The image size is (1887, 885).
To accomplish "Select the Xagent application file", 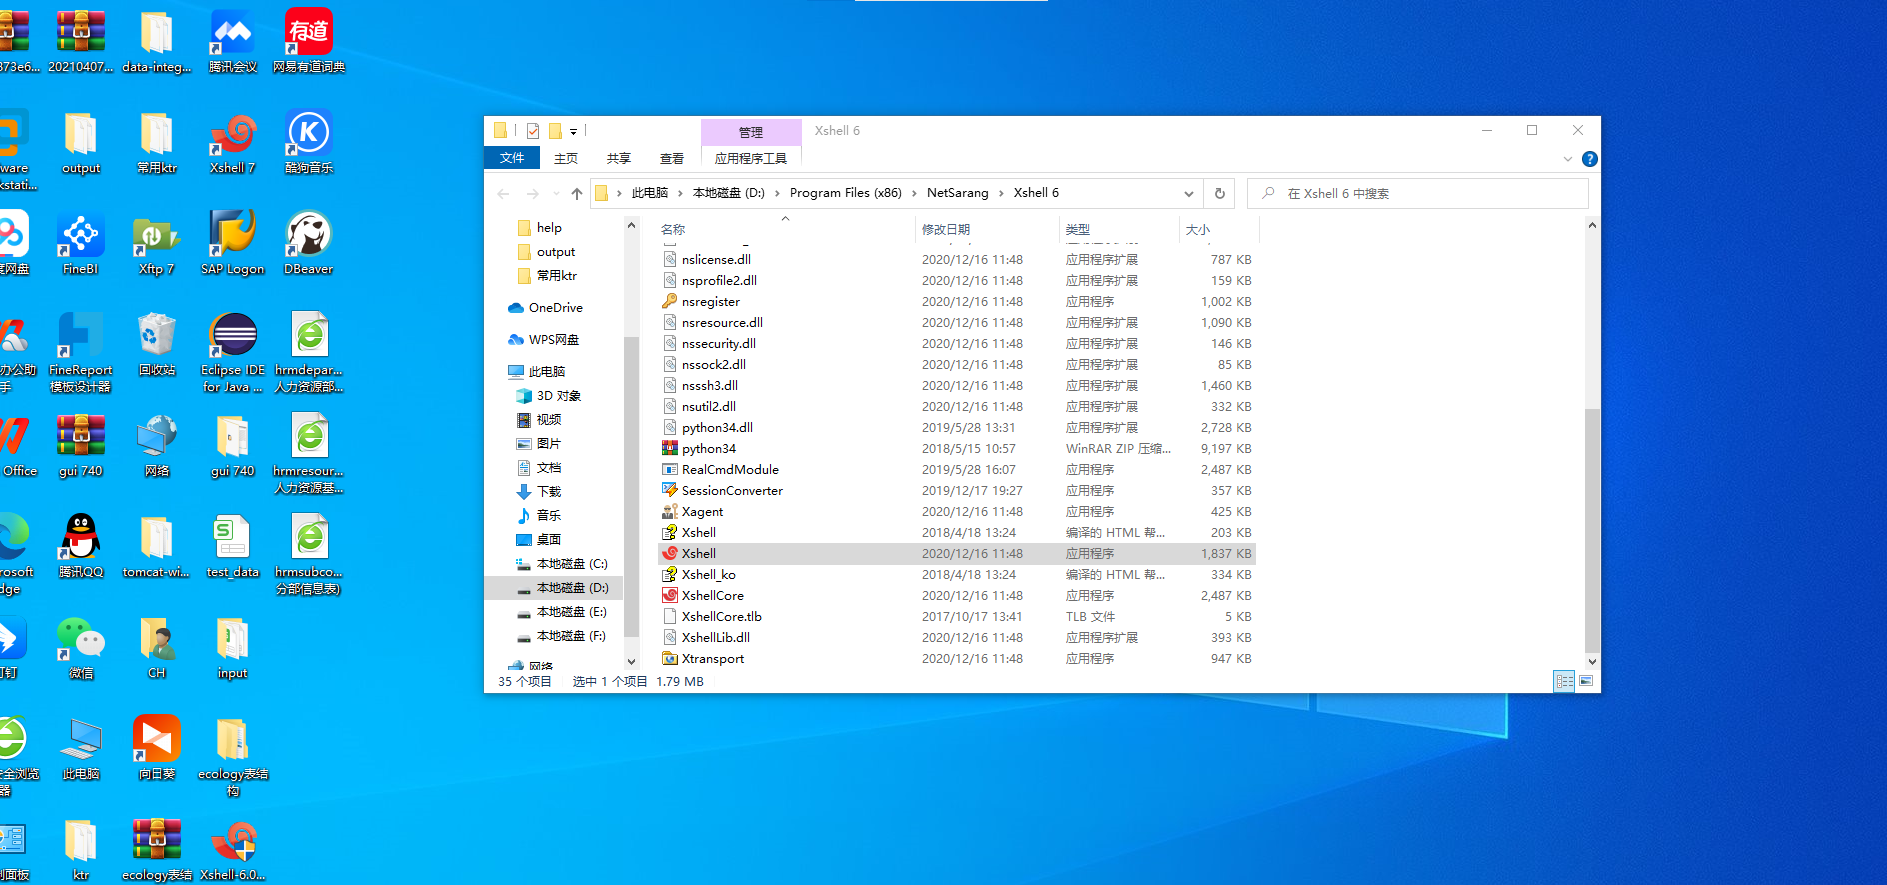I will pyautogui.click(x=957, y=511).
